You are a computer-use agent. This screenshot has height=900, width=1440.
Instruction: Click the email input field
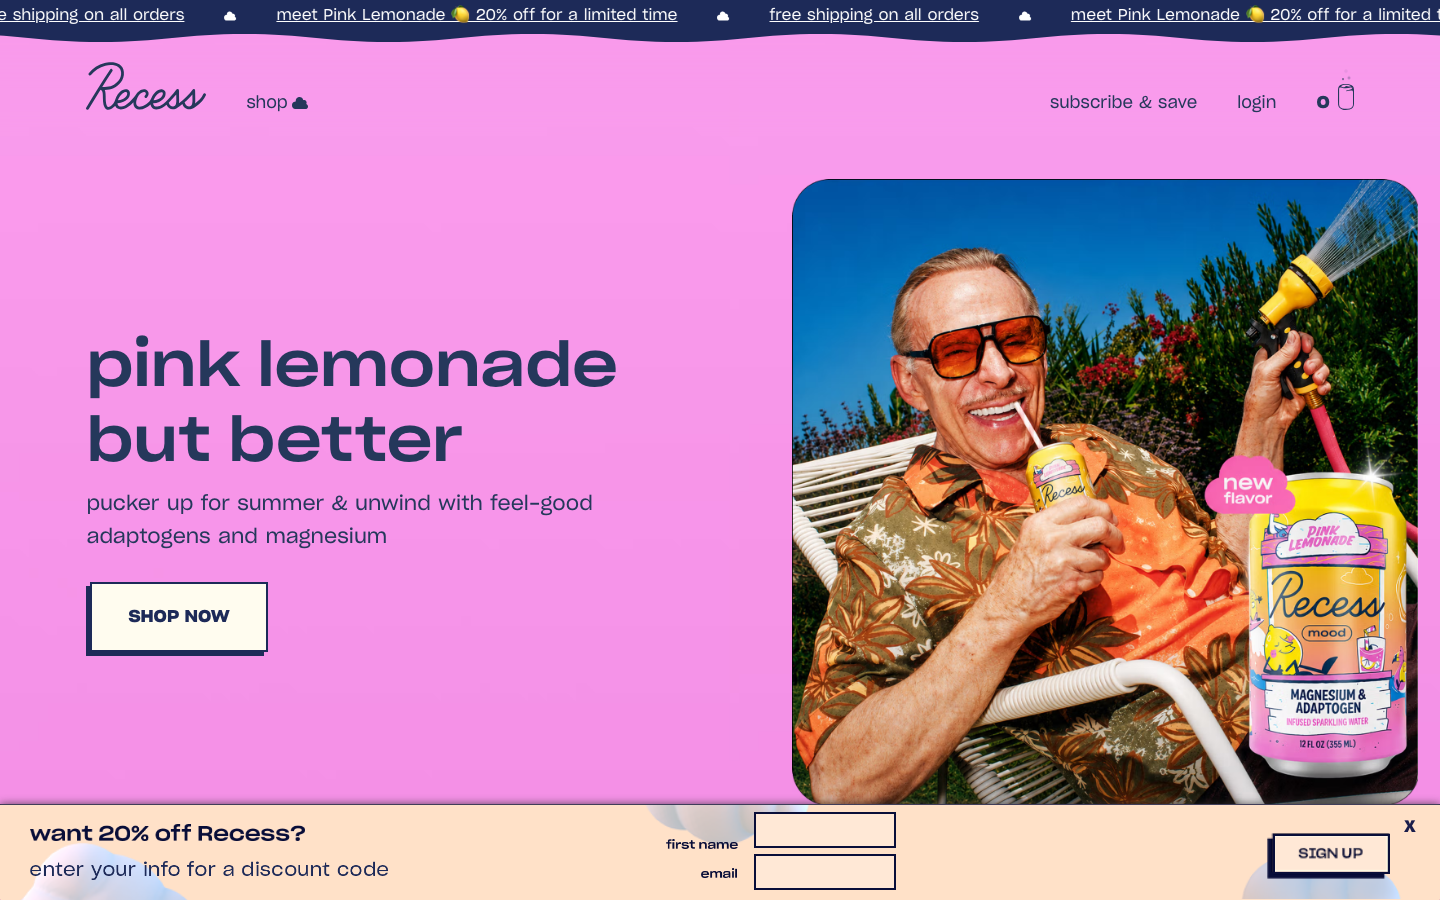825,872
